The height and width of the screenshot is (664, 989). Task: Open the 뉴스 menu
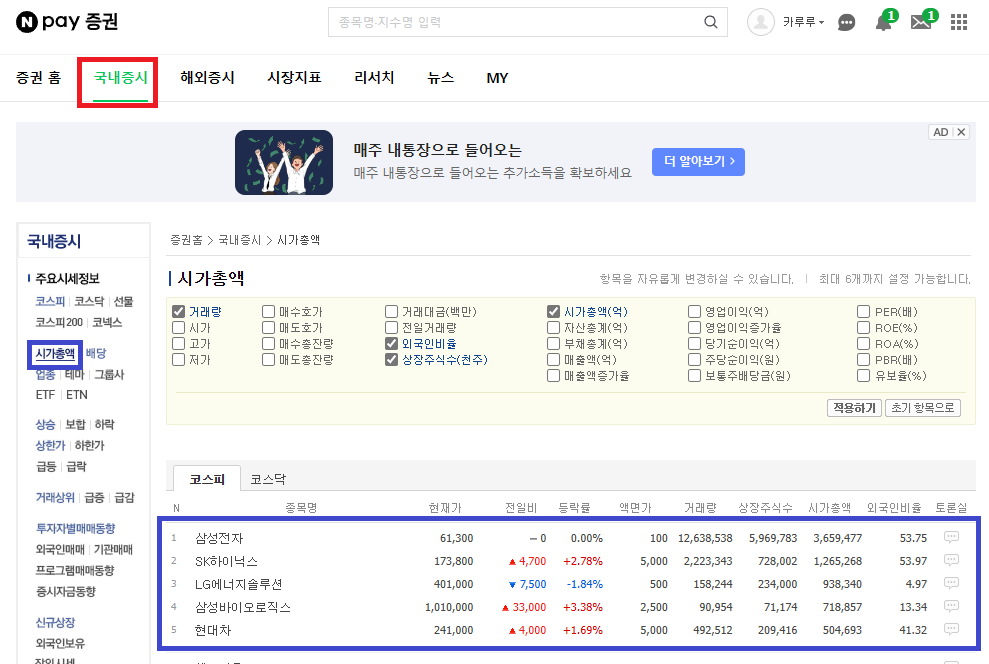pos(440,78)
